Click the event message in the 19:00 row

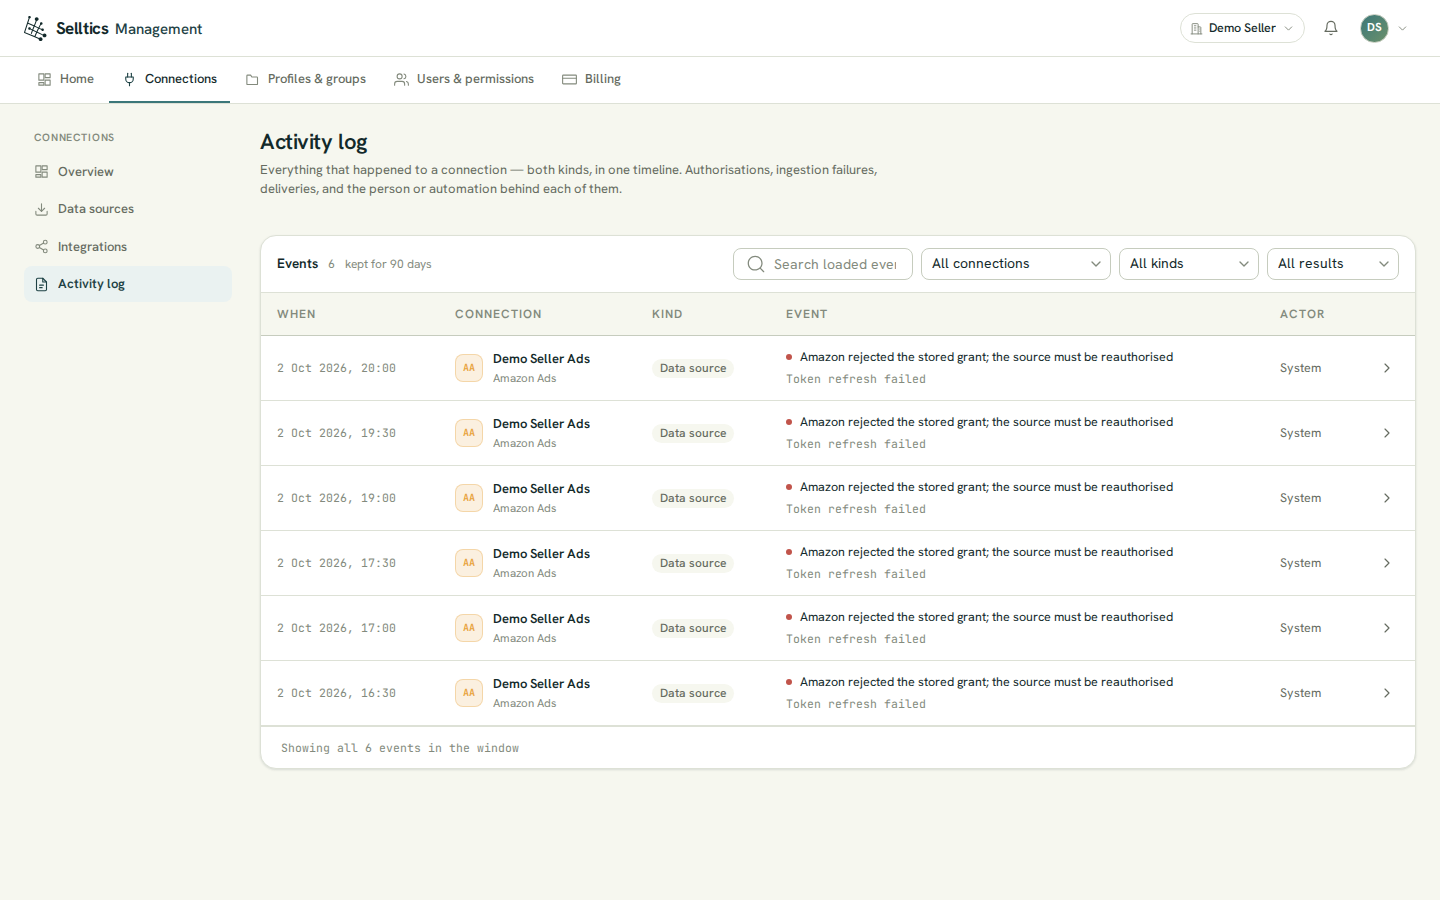986,487
